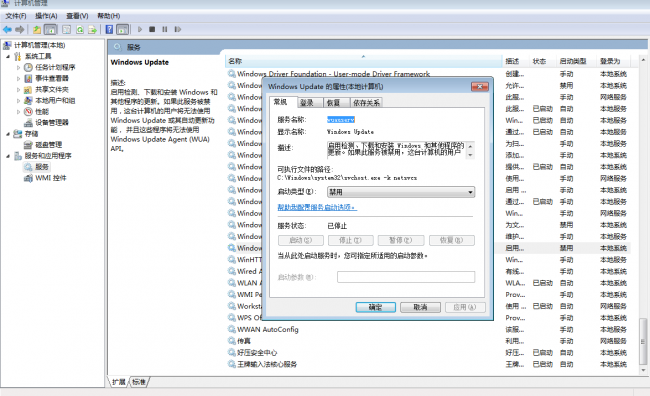Image resolution: width=650 pixels, height=396 pixels.
Task: Click the Restart Service toolbar icon
Action: coord(177,29)
